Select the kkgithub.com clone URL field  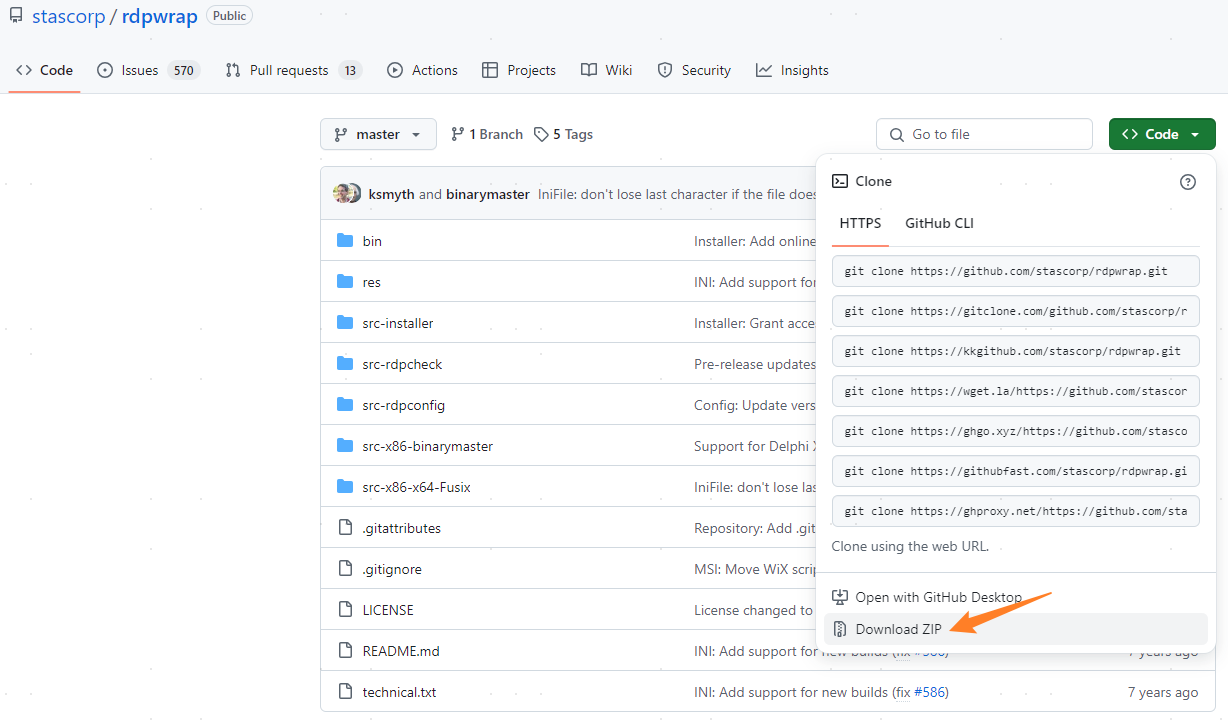(x=1015, y=351)
